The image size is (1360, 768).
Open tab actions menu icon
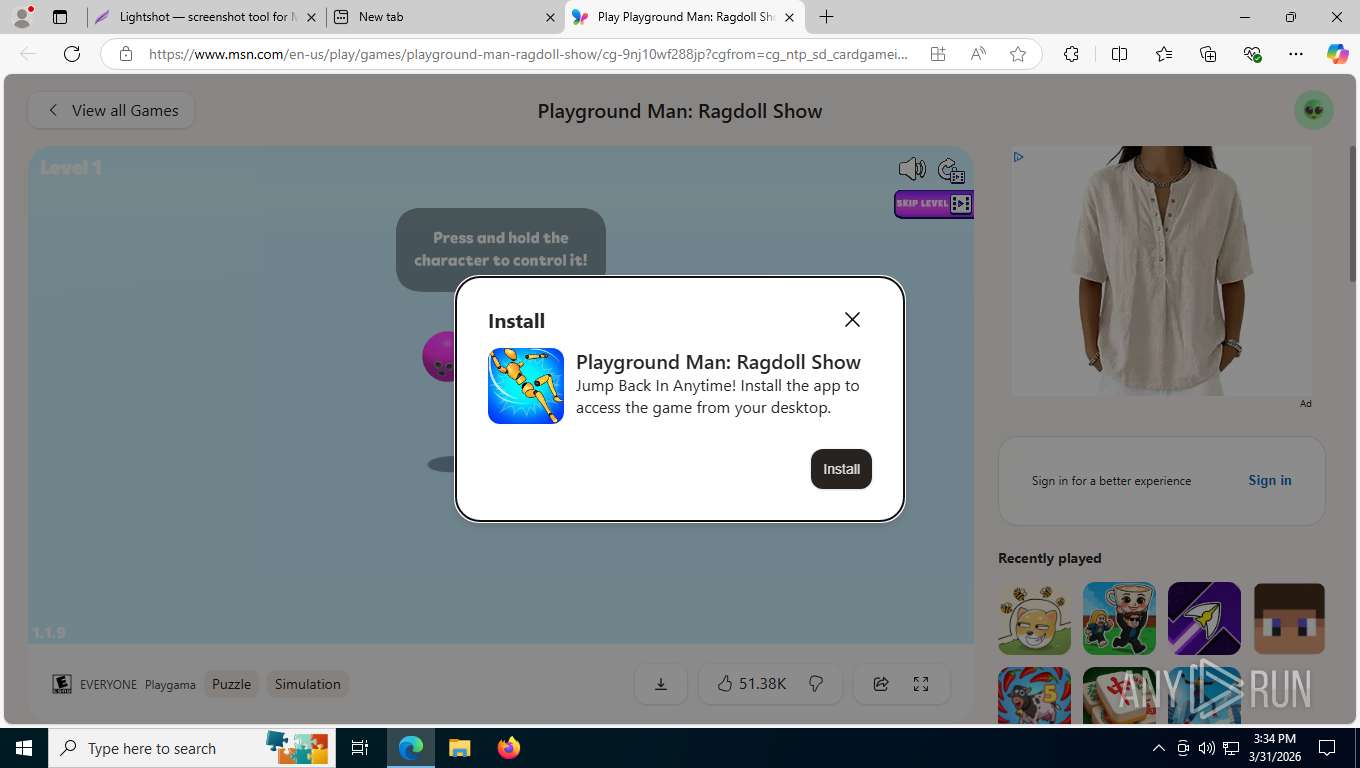click(60, 17)
